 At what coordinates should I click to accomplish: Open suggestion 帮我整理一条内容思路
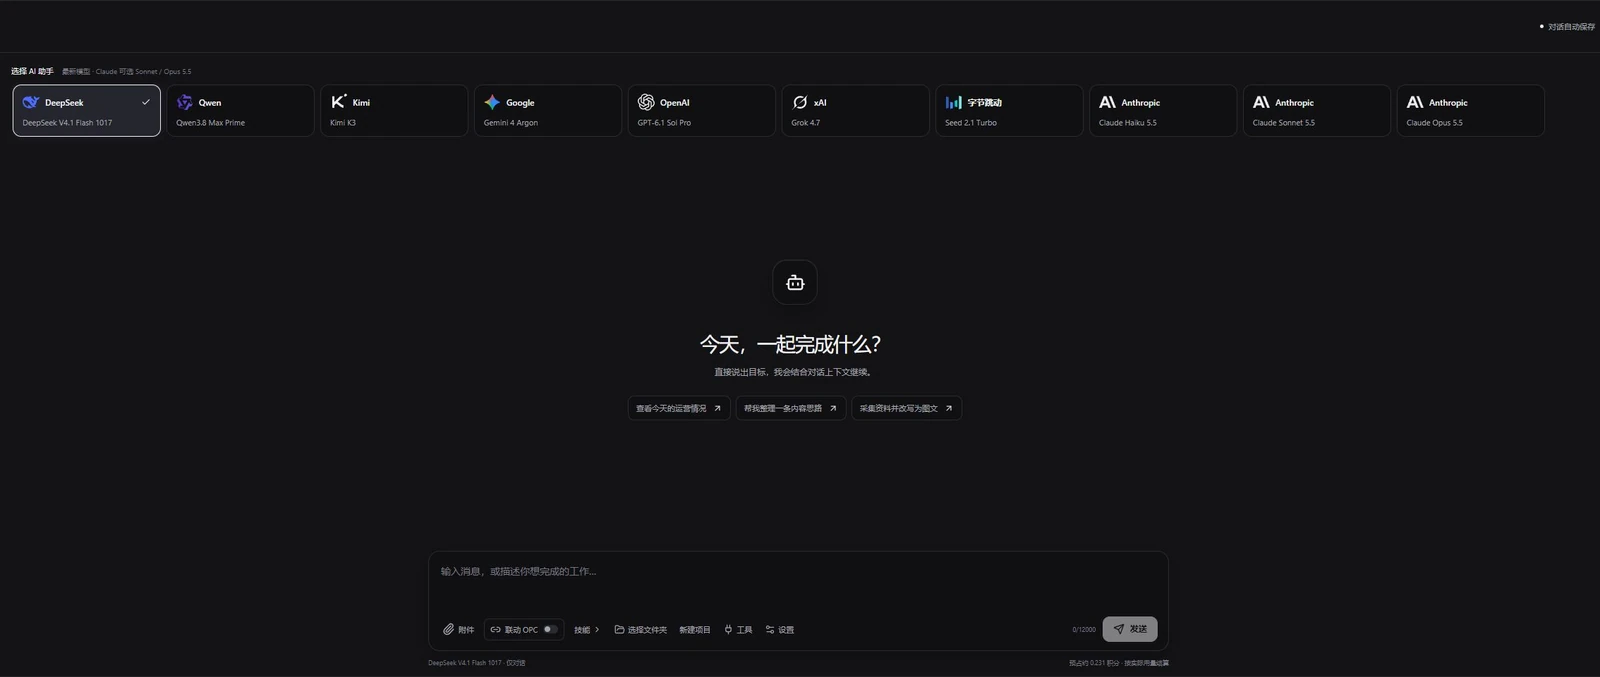pyautogui.click(x=791, y=408)
